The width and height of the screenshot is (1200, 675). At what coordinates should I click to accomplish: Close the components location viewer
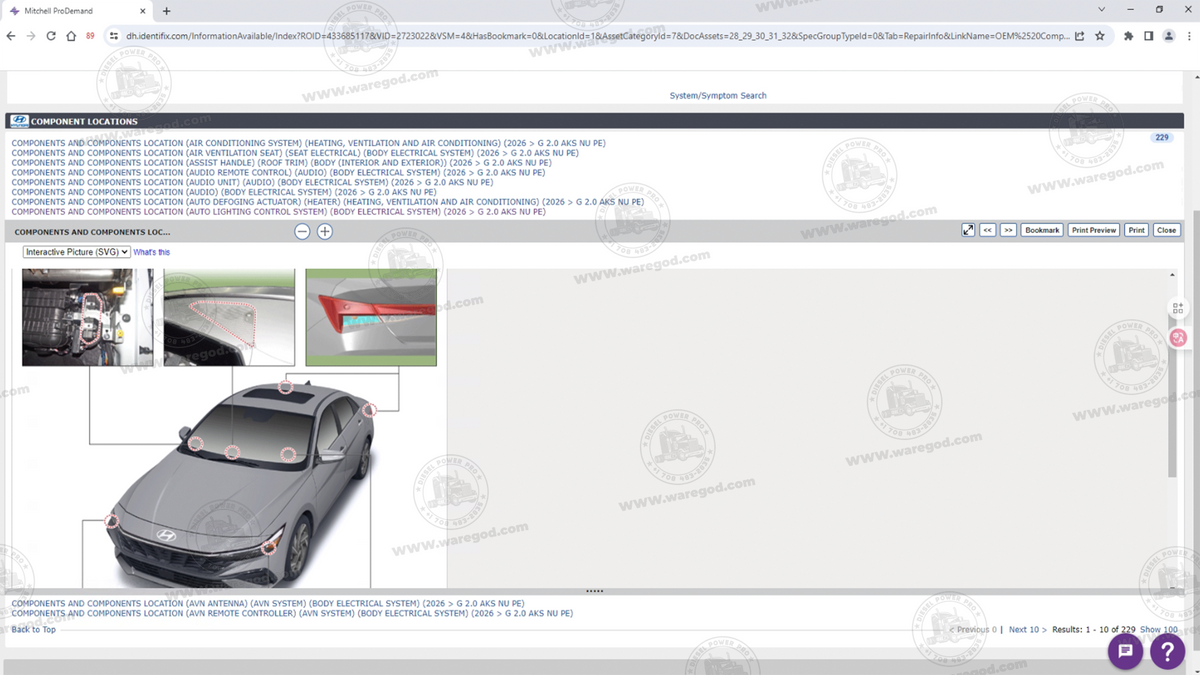(1166, 230)
